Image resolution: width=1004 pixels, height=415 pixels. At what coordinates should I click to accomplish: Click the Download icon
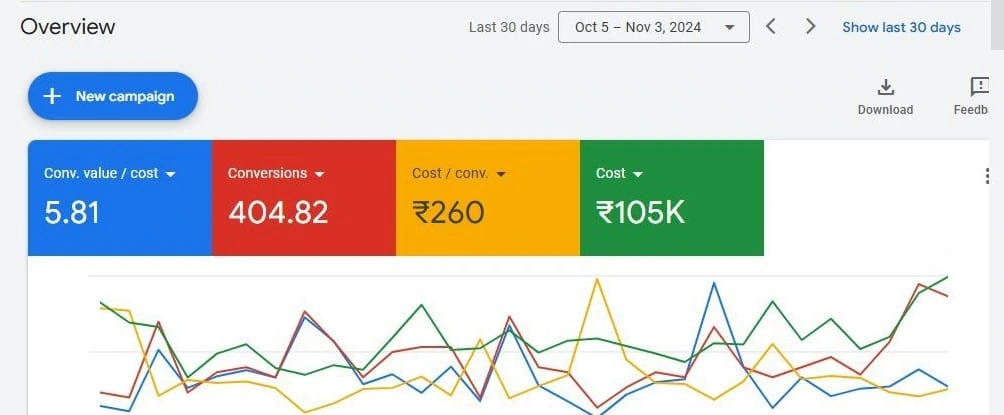click(886, 86)
